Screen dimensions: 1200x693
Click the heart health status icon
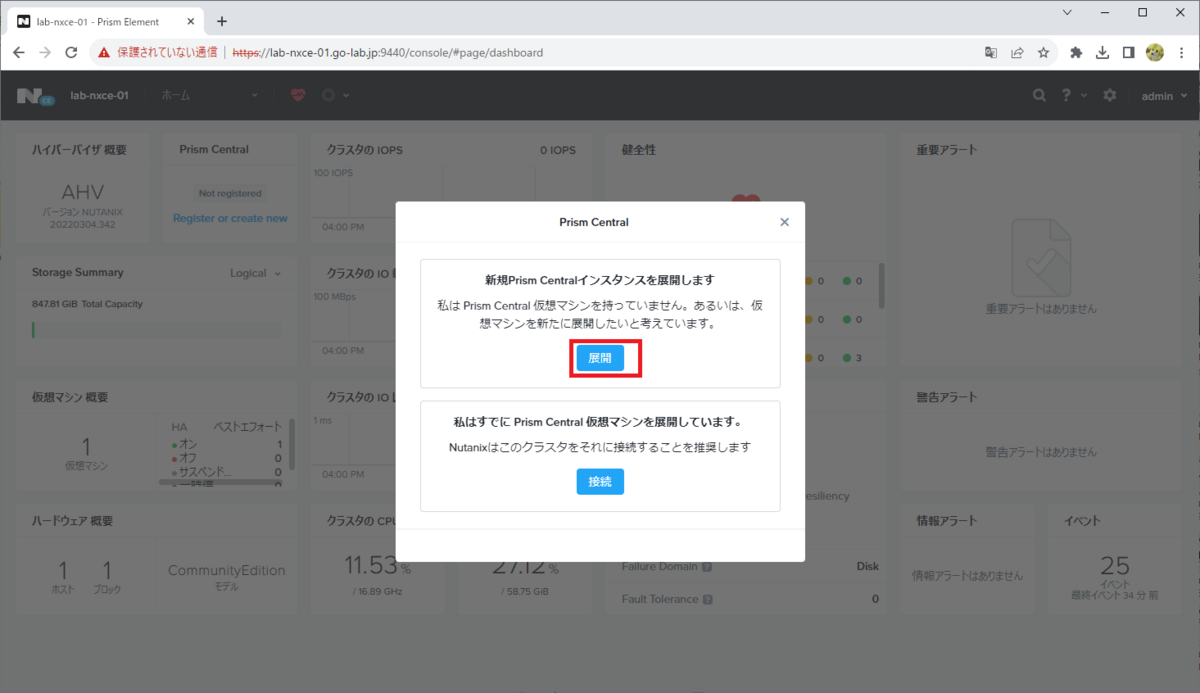coord(298,95)
